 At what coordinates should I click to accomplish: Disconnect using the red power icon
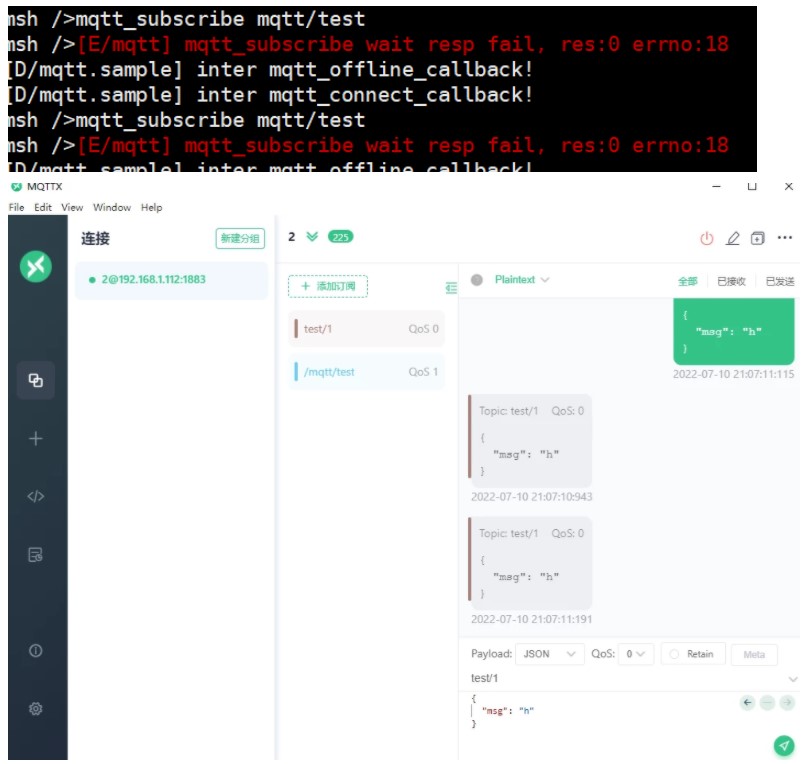(x=706, y=238)
